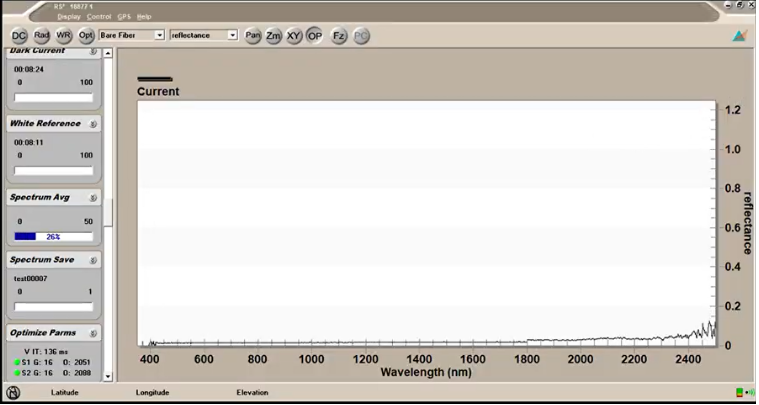Toggle the OP round button

point(315,36)
